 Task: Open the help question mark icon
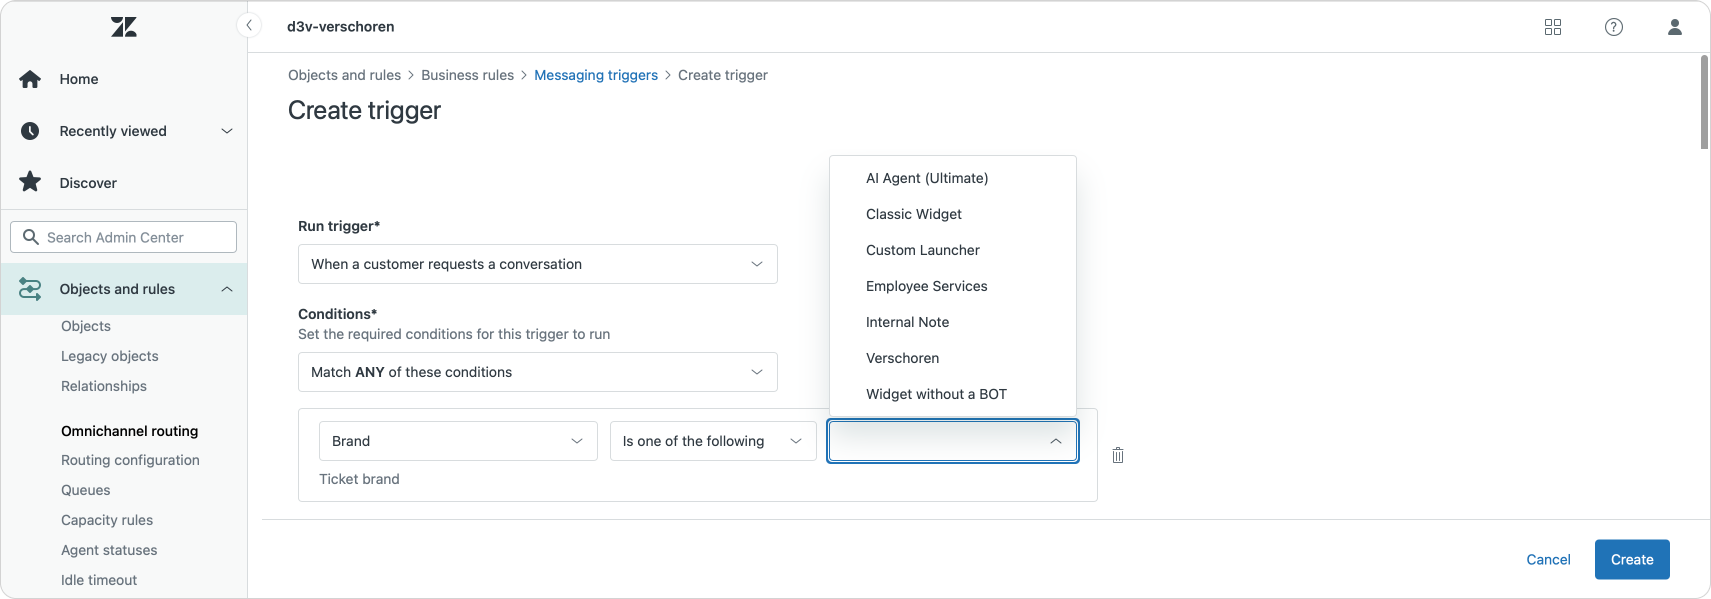1614,27
